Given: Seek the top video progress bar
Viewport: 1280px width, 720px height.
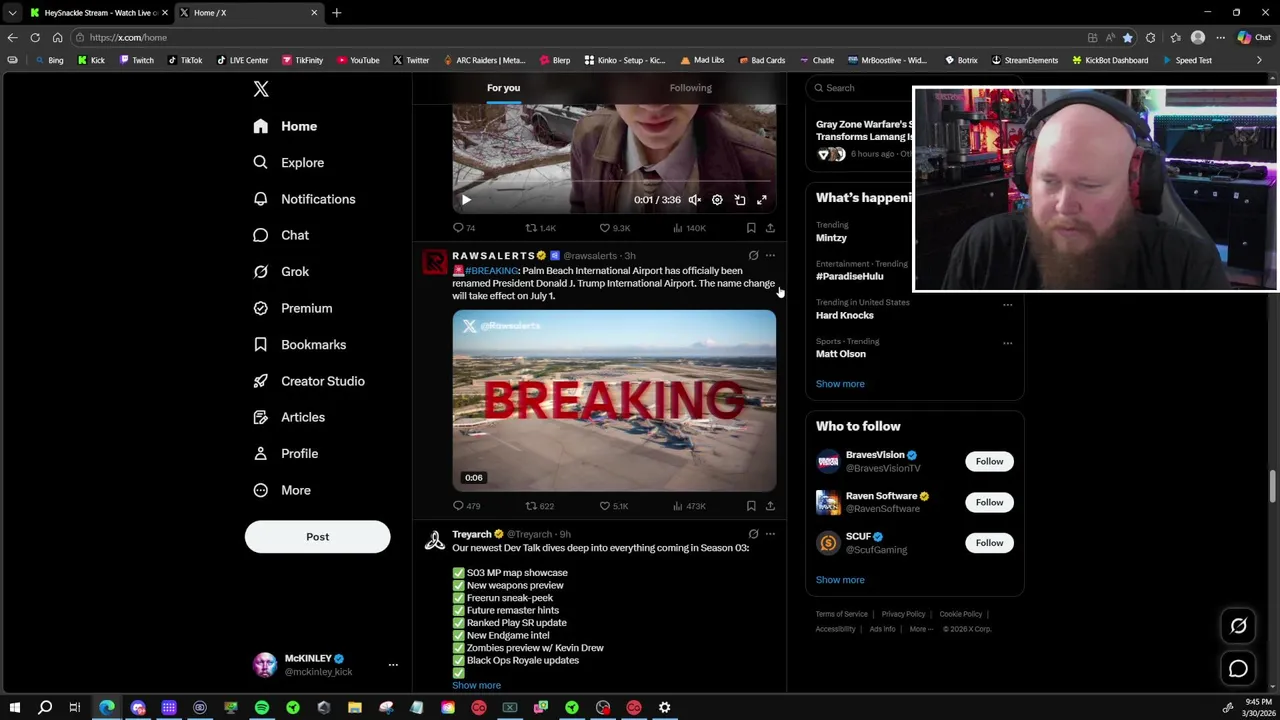Looking at the screenshot, I should (x=614, y=182).
